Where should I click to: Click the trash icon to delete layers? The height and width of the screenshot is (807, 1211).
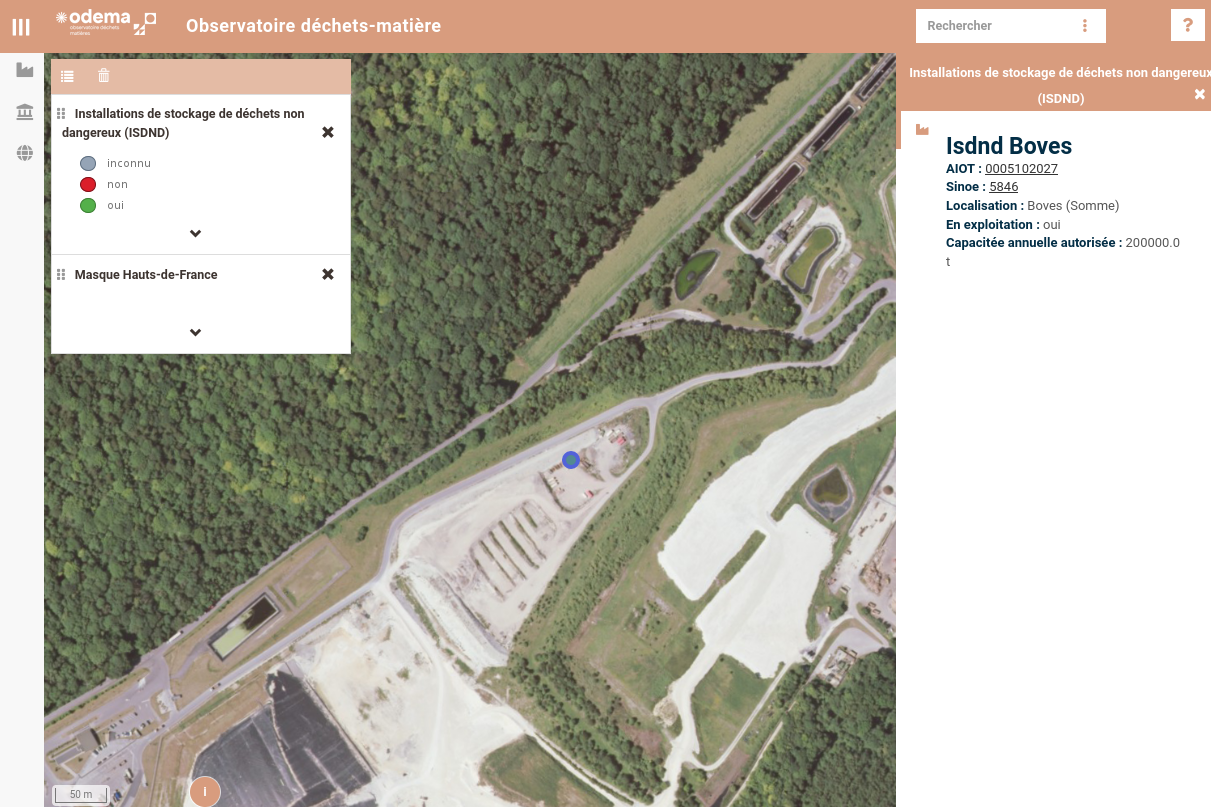[104, 76]
